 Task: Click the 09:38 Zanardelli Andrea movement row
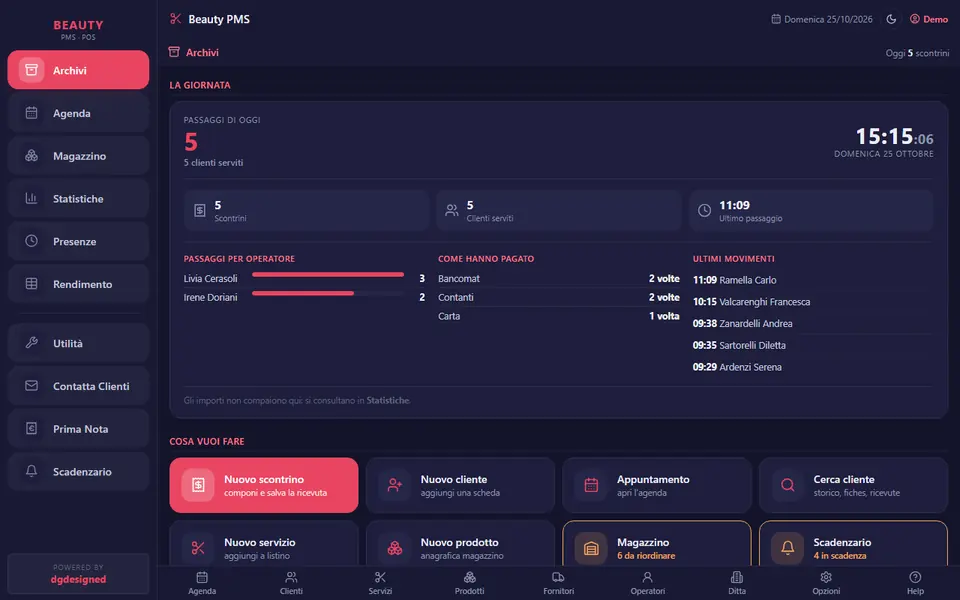click(x=812, y=323)
